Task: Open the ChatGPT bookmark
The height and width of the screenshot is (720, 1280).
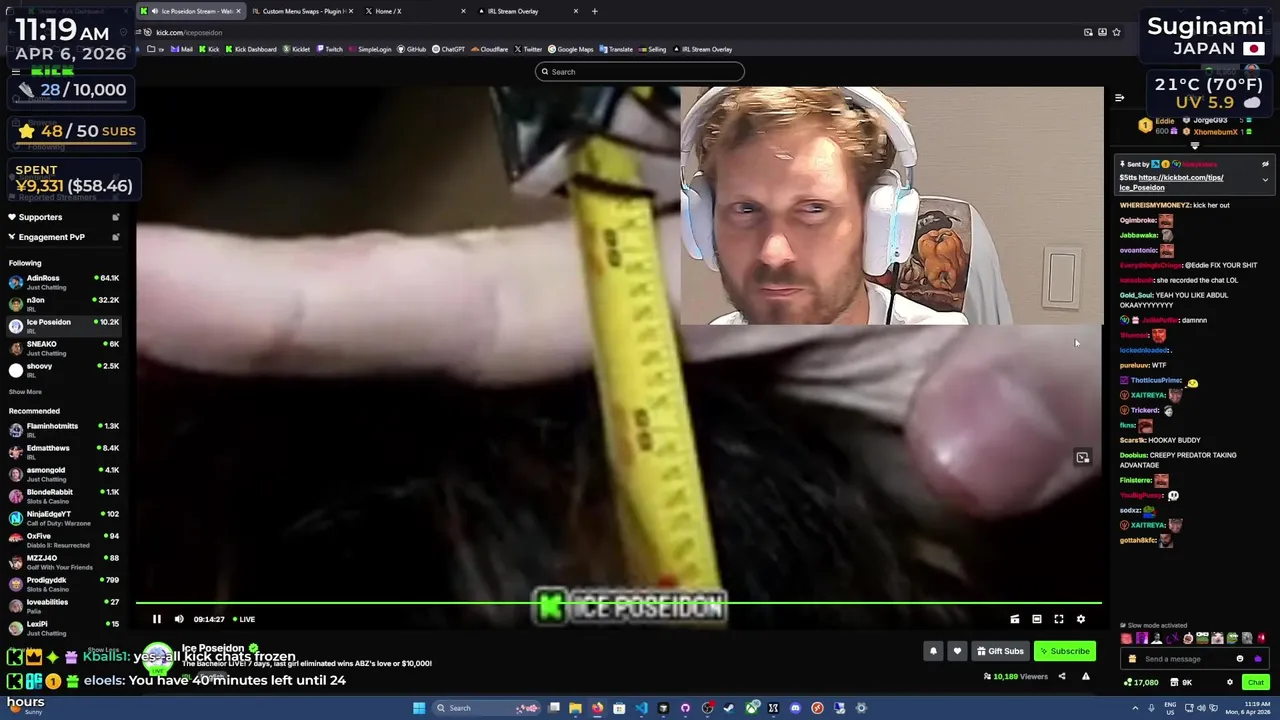Action: [x=449, y=49]
